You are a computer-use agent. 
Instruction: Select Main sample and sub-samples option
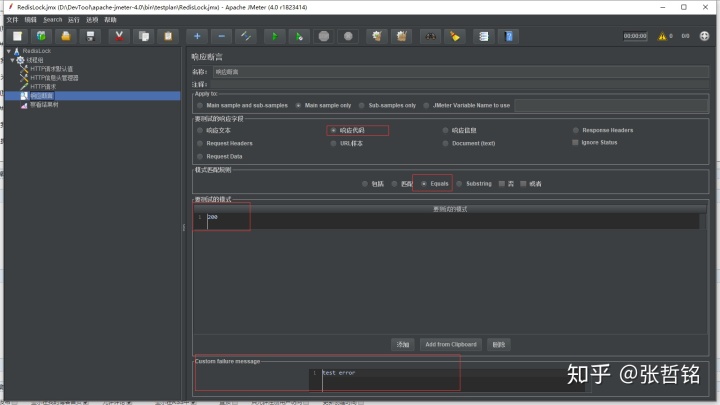click(x=242, y=106)
